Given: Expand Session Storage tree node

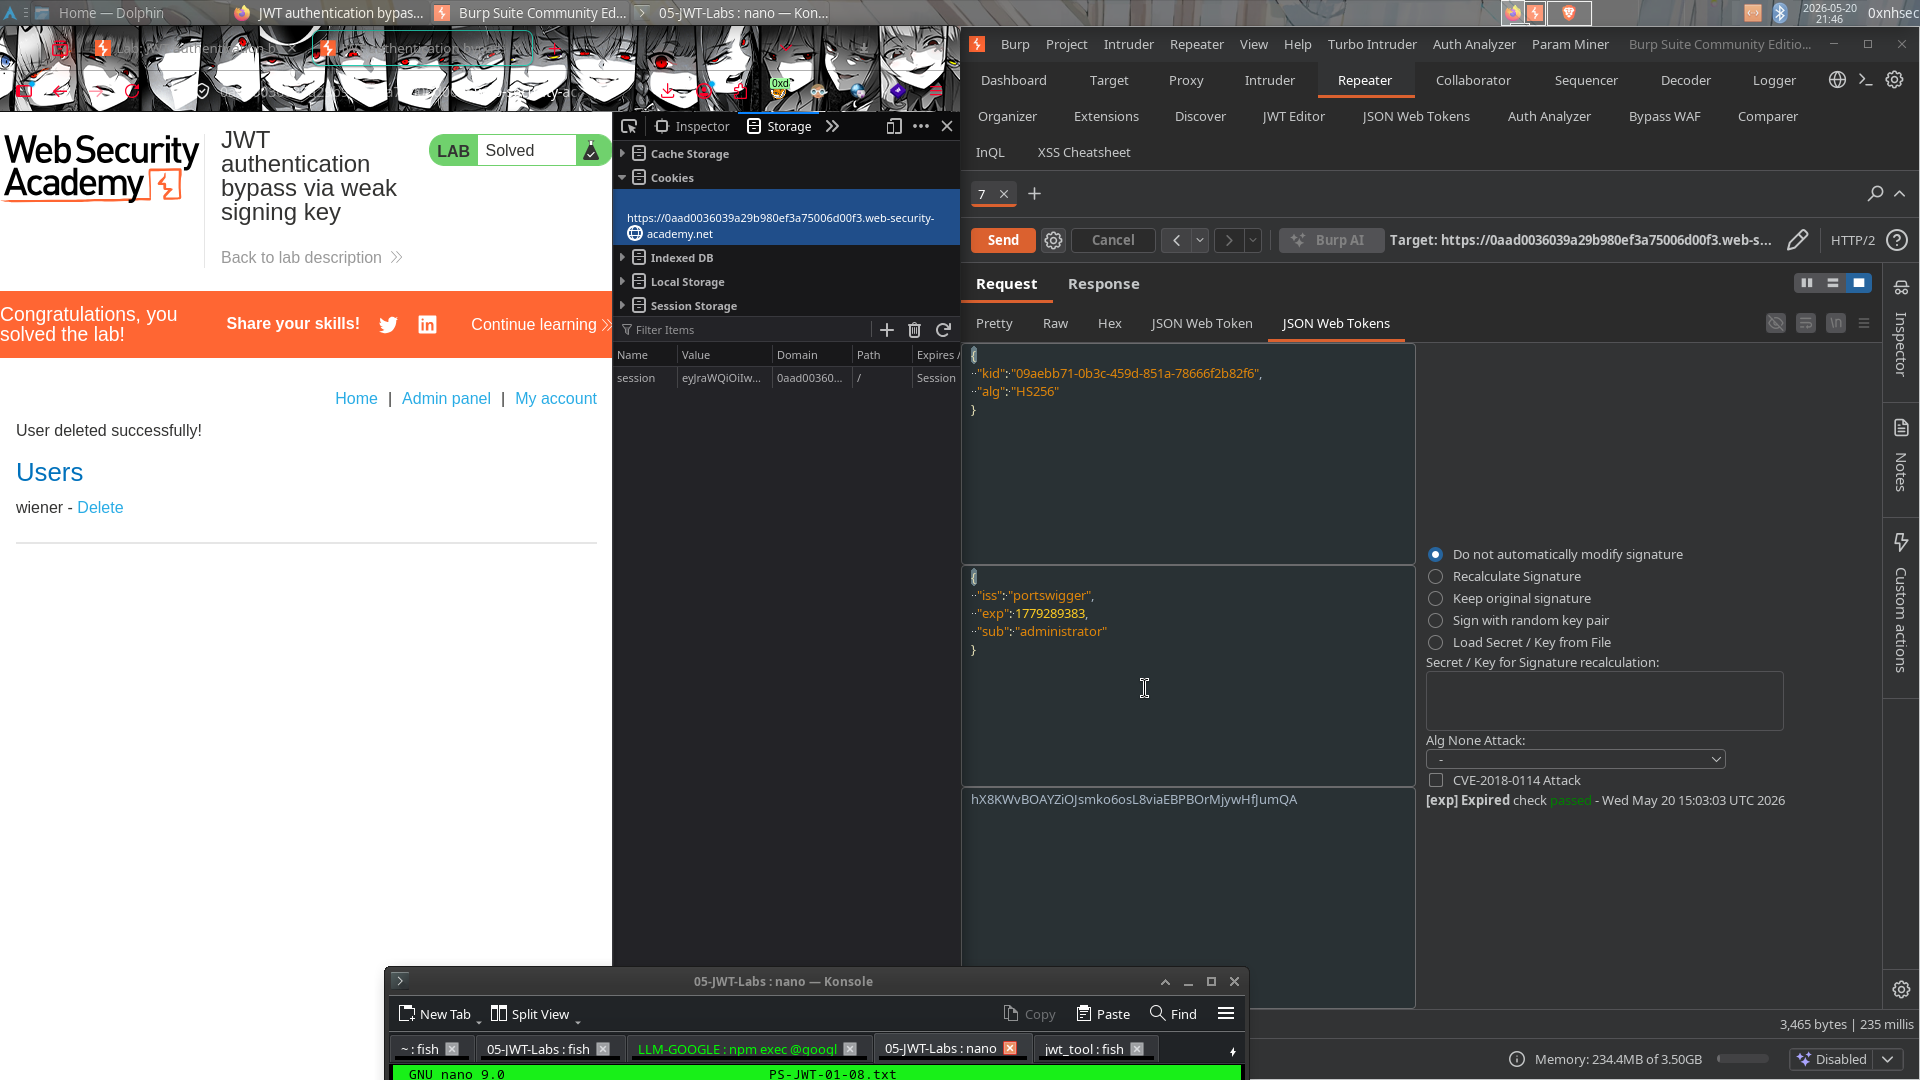Looking at the screenshot, I should click(x=622, y=305).
